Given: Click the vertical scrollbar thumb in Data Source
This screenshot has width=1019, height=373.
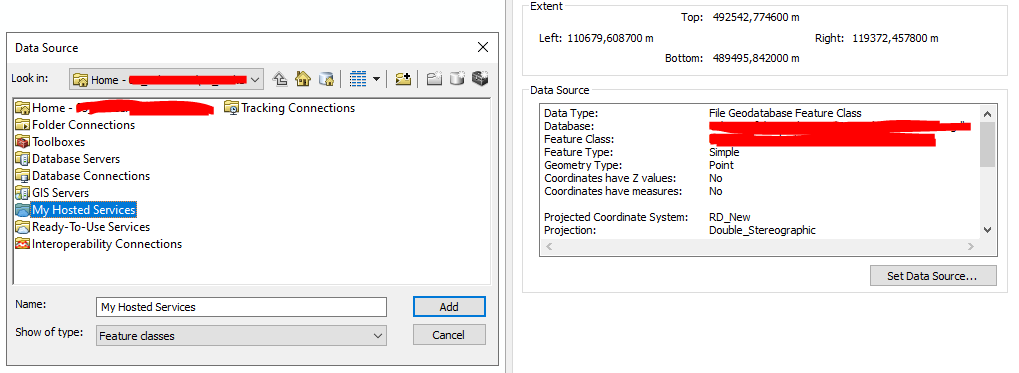Looking at the screenshot, I should tap(988, 144).
